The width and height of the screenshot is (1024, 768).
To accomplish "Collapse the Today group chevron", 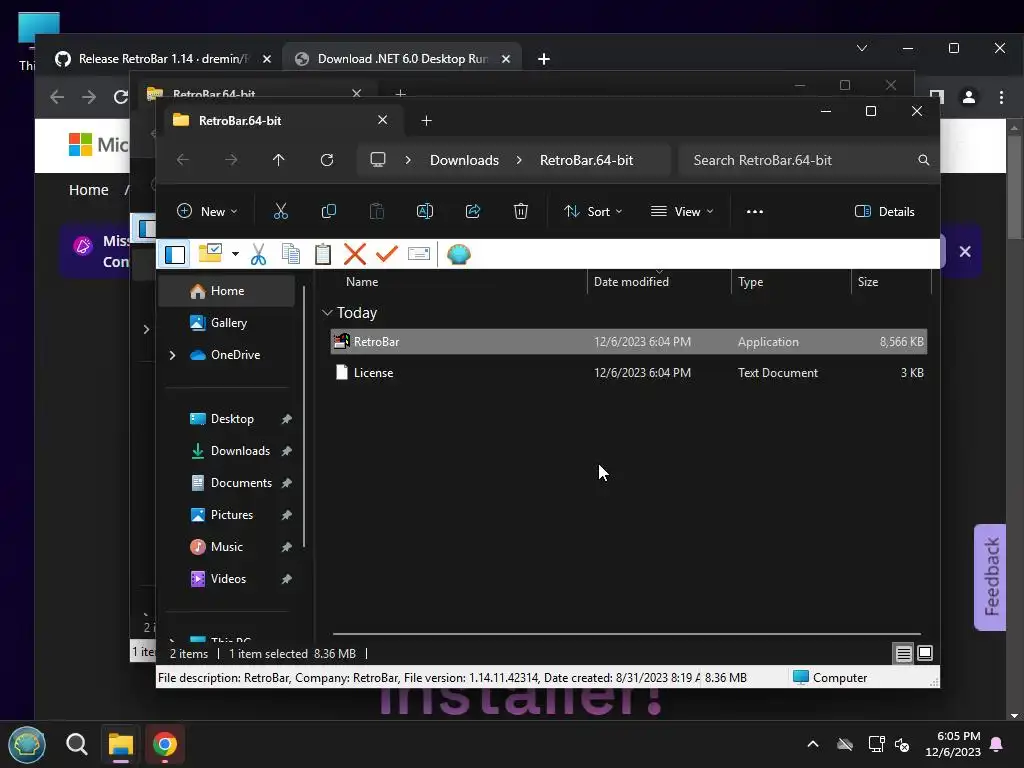I will (327, 313).
